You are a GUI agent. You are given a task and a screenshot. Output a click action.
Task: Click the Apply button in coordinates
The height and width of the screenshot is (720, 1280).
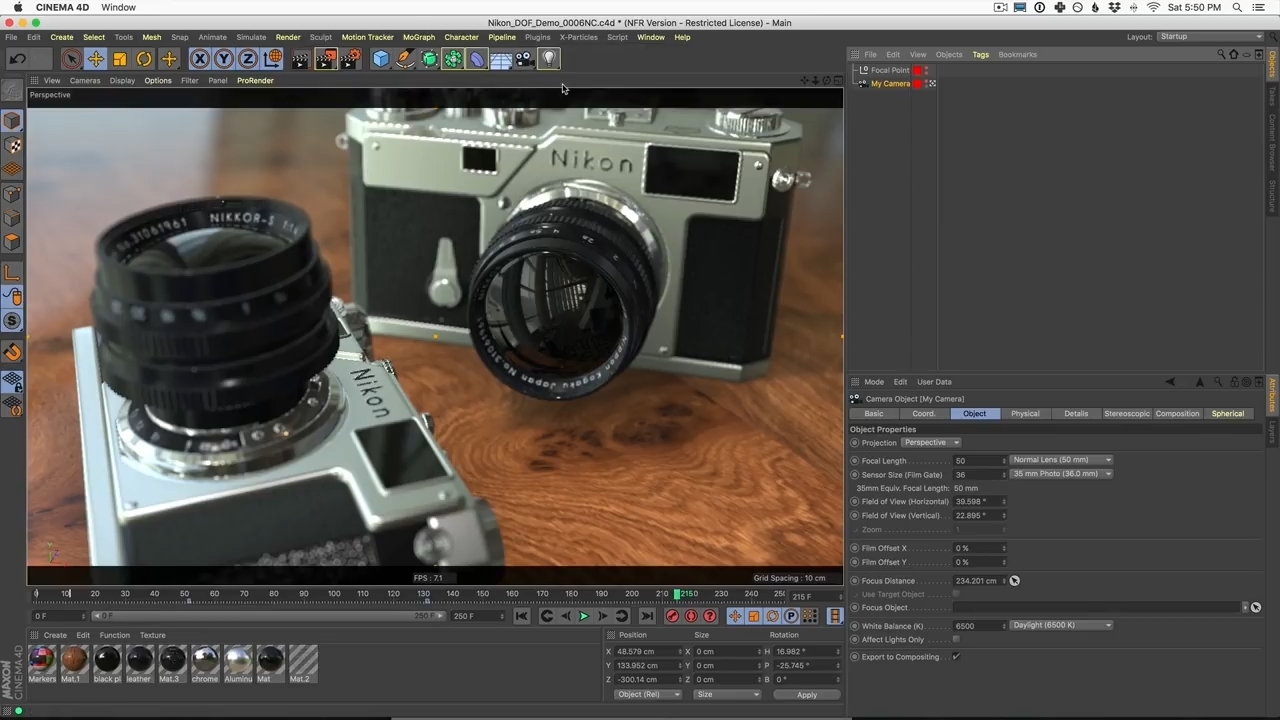coord(806,695)
